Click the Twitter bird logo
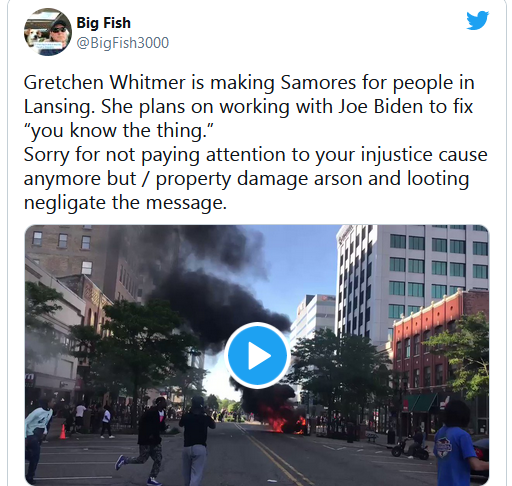The width and height of the screenshot is (512, 486). pos(477,21)
